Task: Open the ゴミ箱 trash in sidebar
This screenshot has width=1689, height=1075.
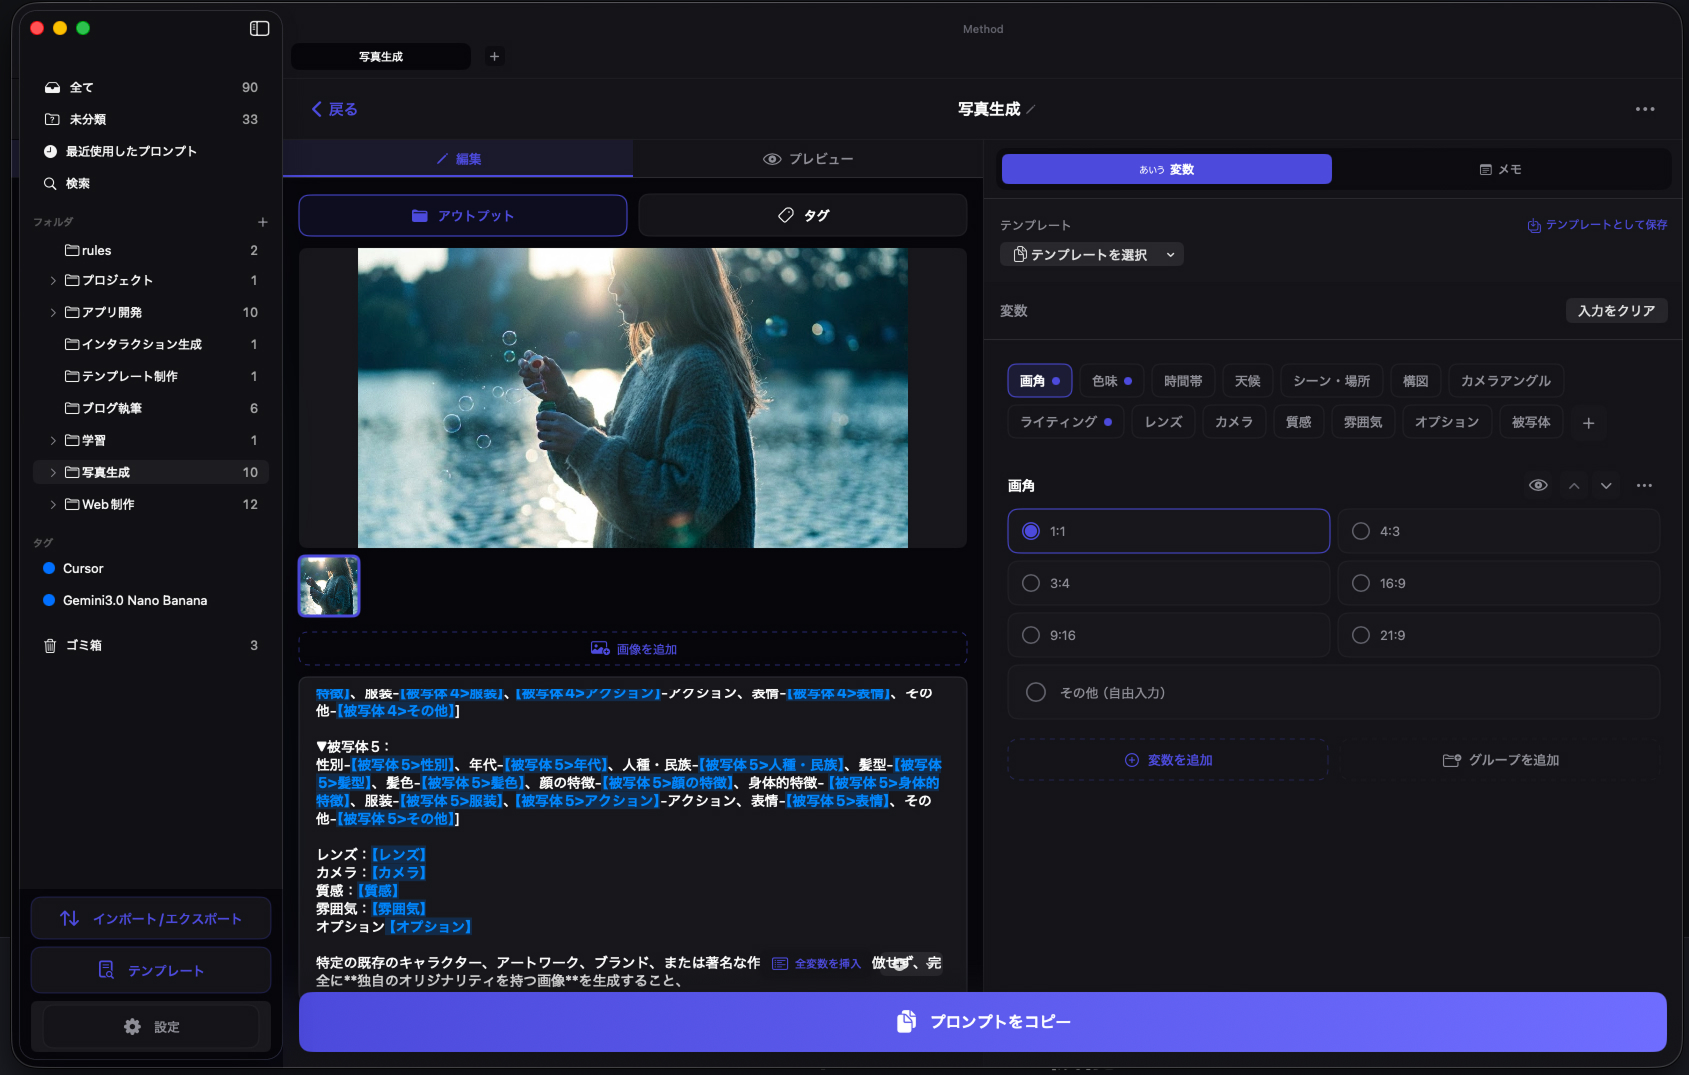Action: [x=84, y=645]
